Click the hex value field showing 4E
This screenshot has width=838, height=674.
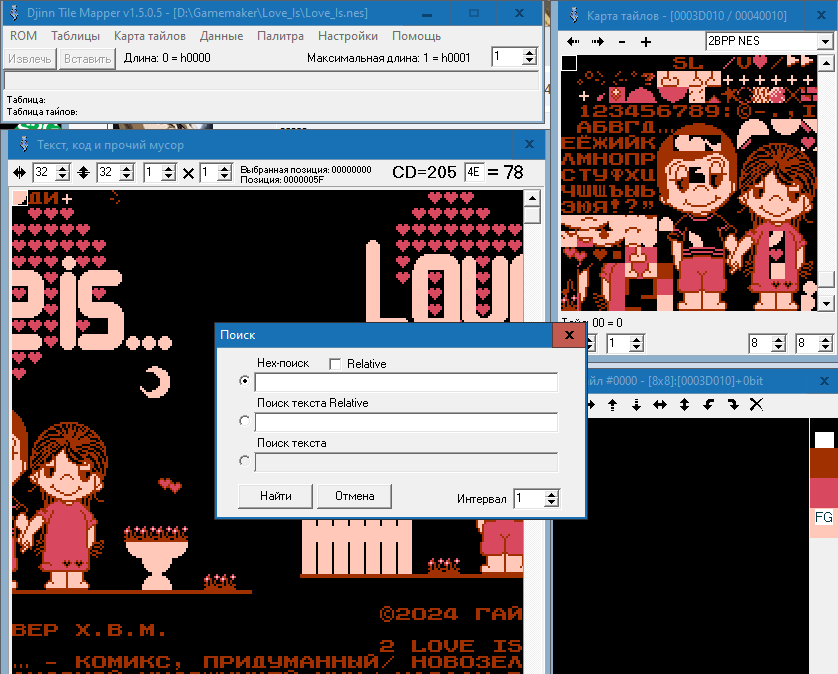474,172
